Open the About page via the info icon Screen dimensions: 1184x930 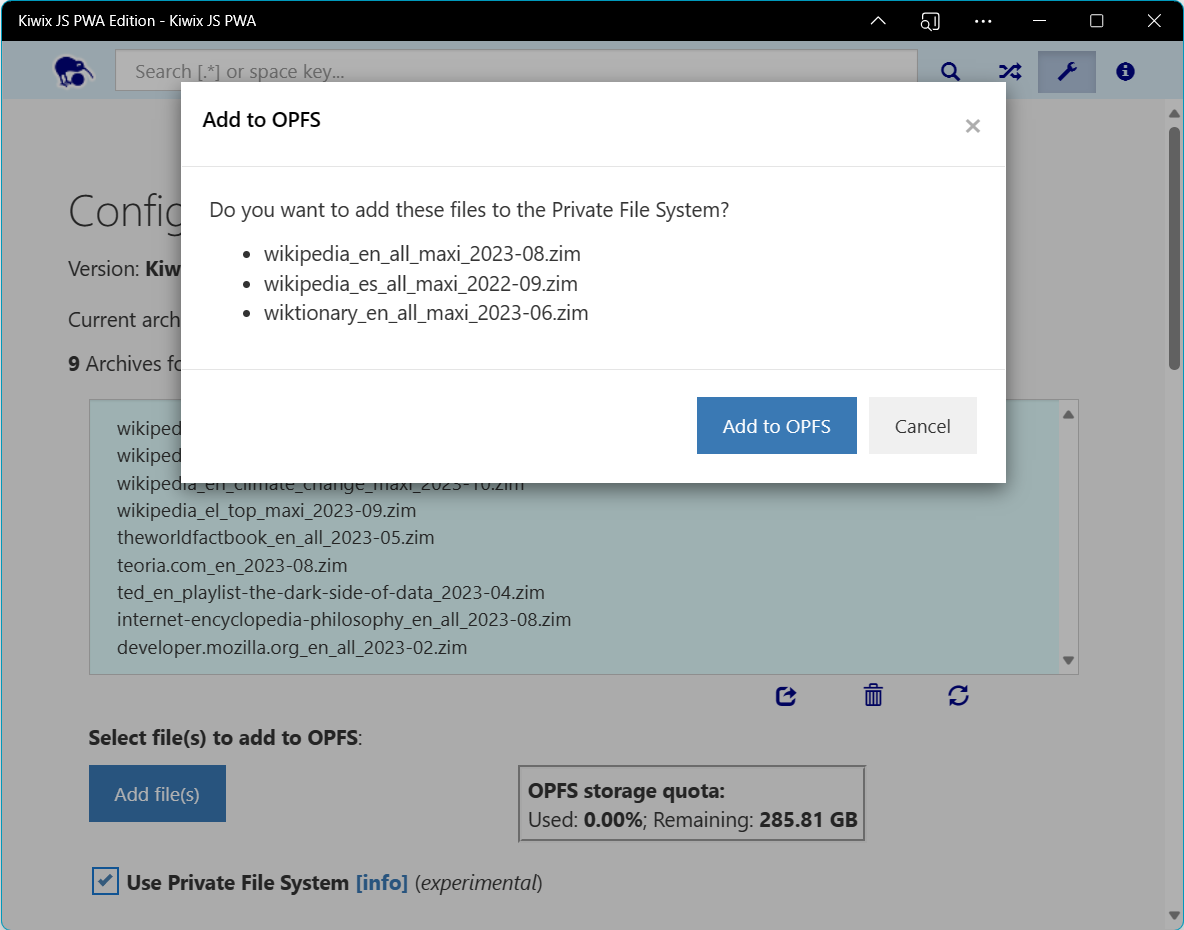pos(1125,71)
